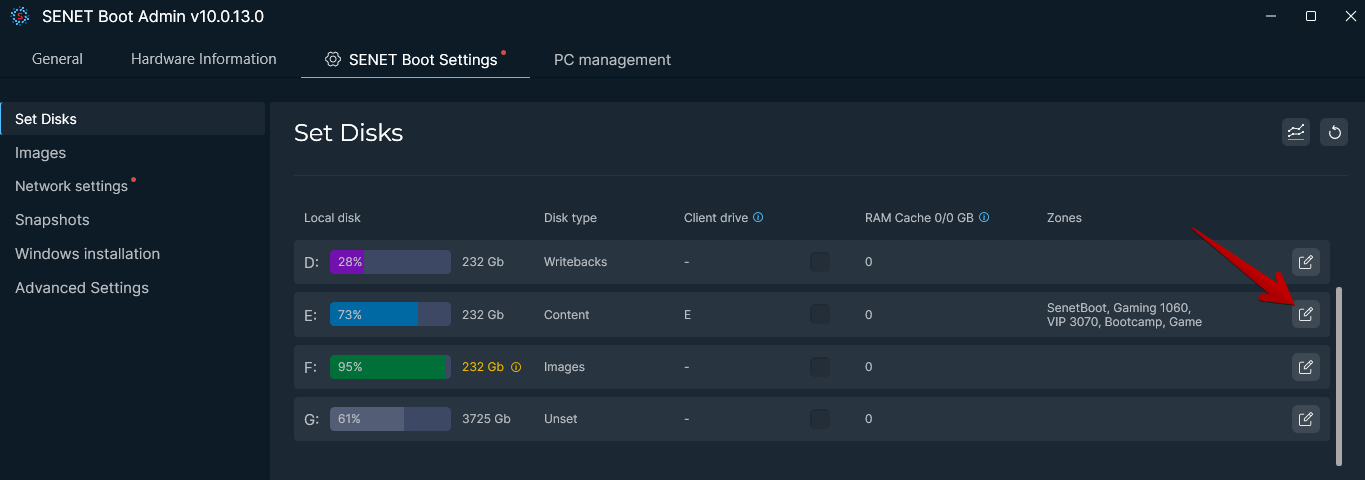The width and height of the screenshot is (1365, 480).
Task: Click the Images disk type cell
Action: (x=564, y=367)
